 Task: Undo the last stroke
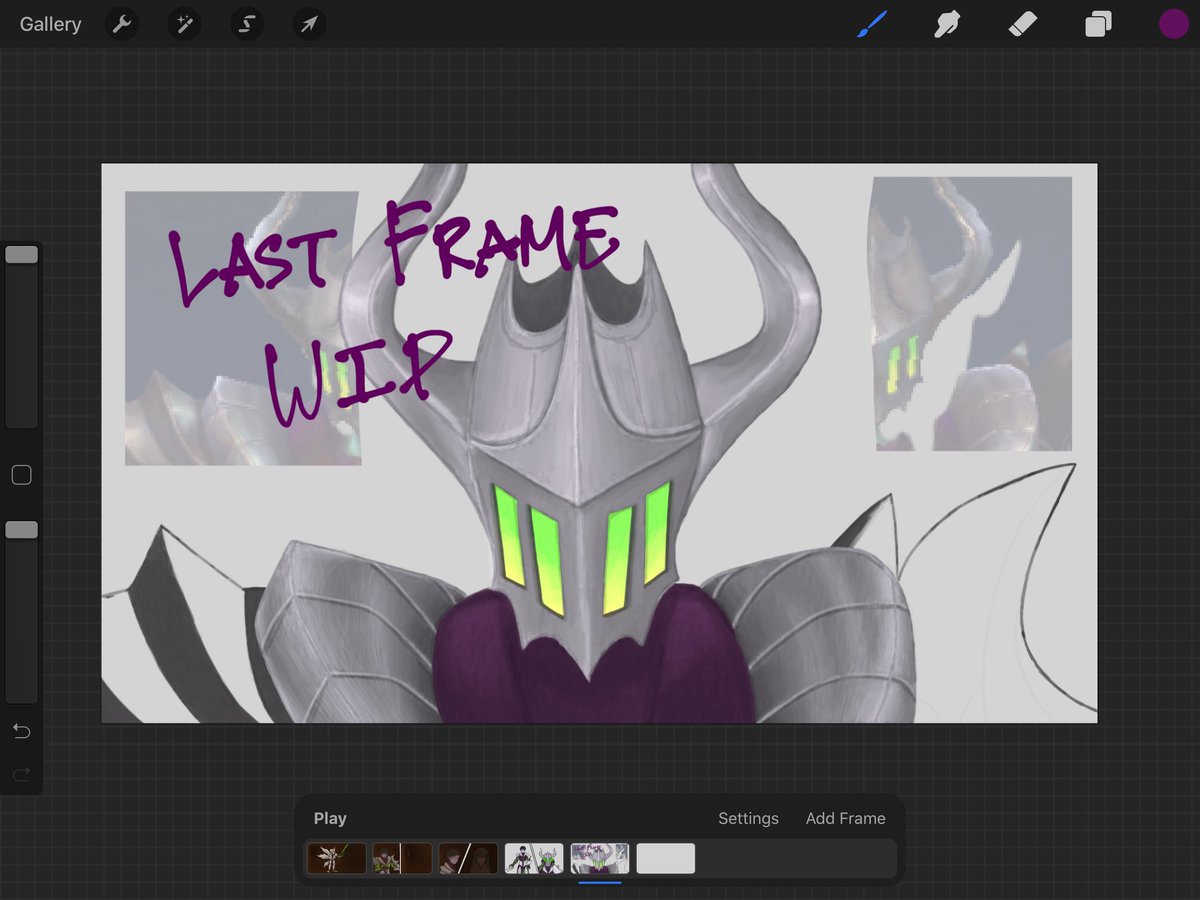coord(21,732)
